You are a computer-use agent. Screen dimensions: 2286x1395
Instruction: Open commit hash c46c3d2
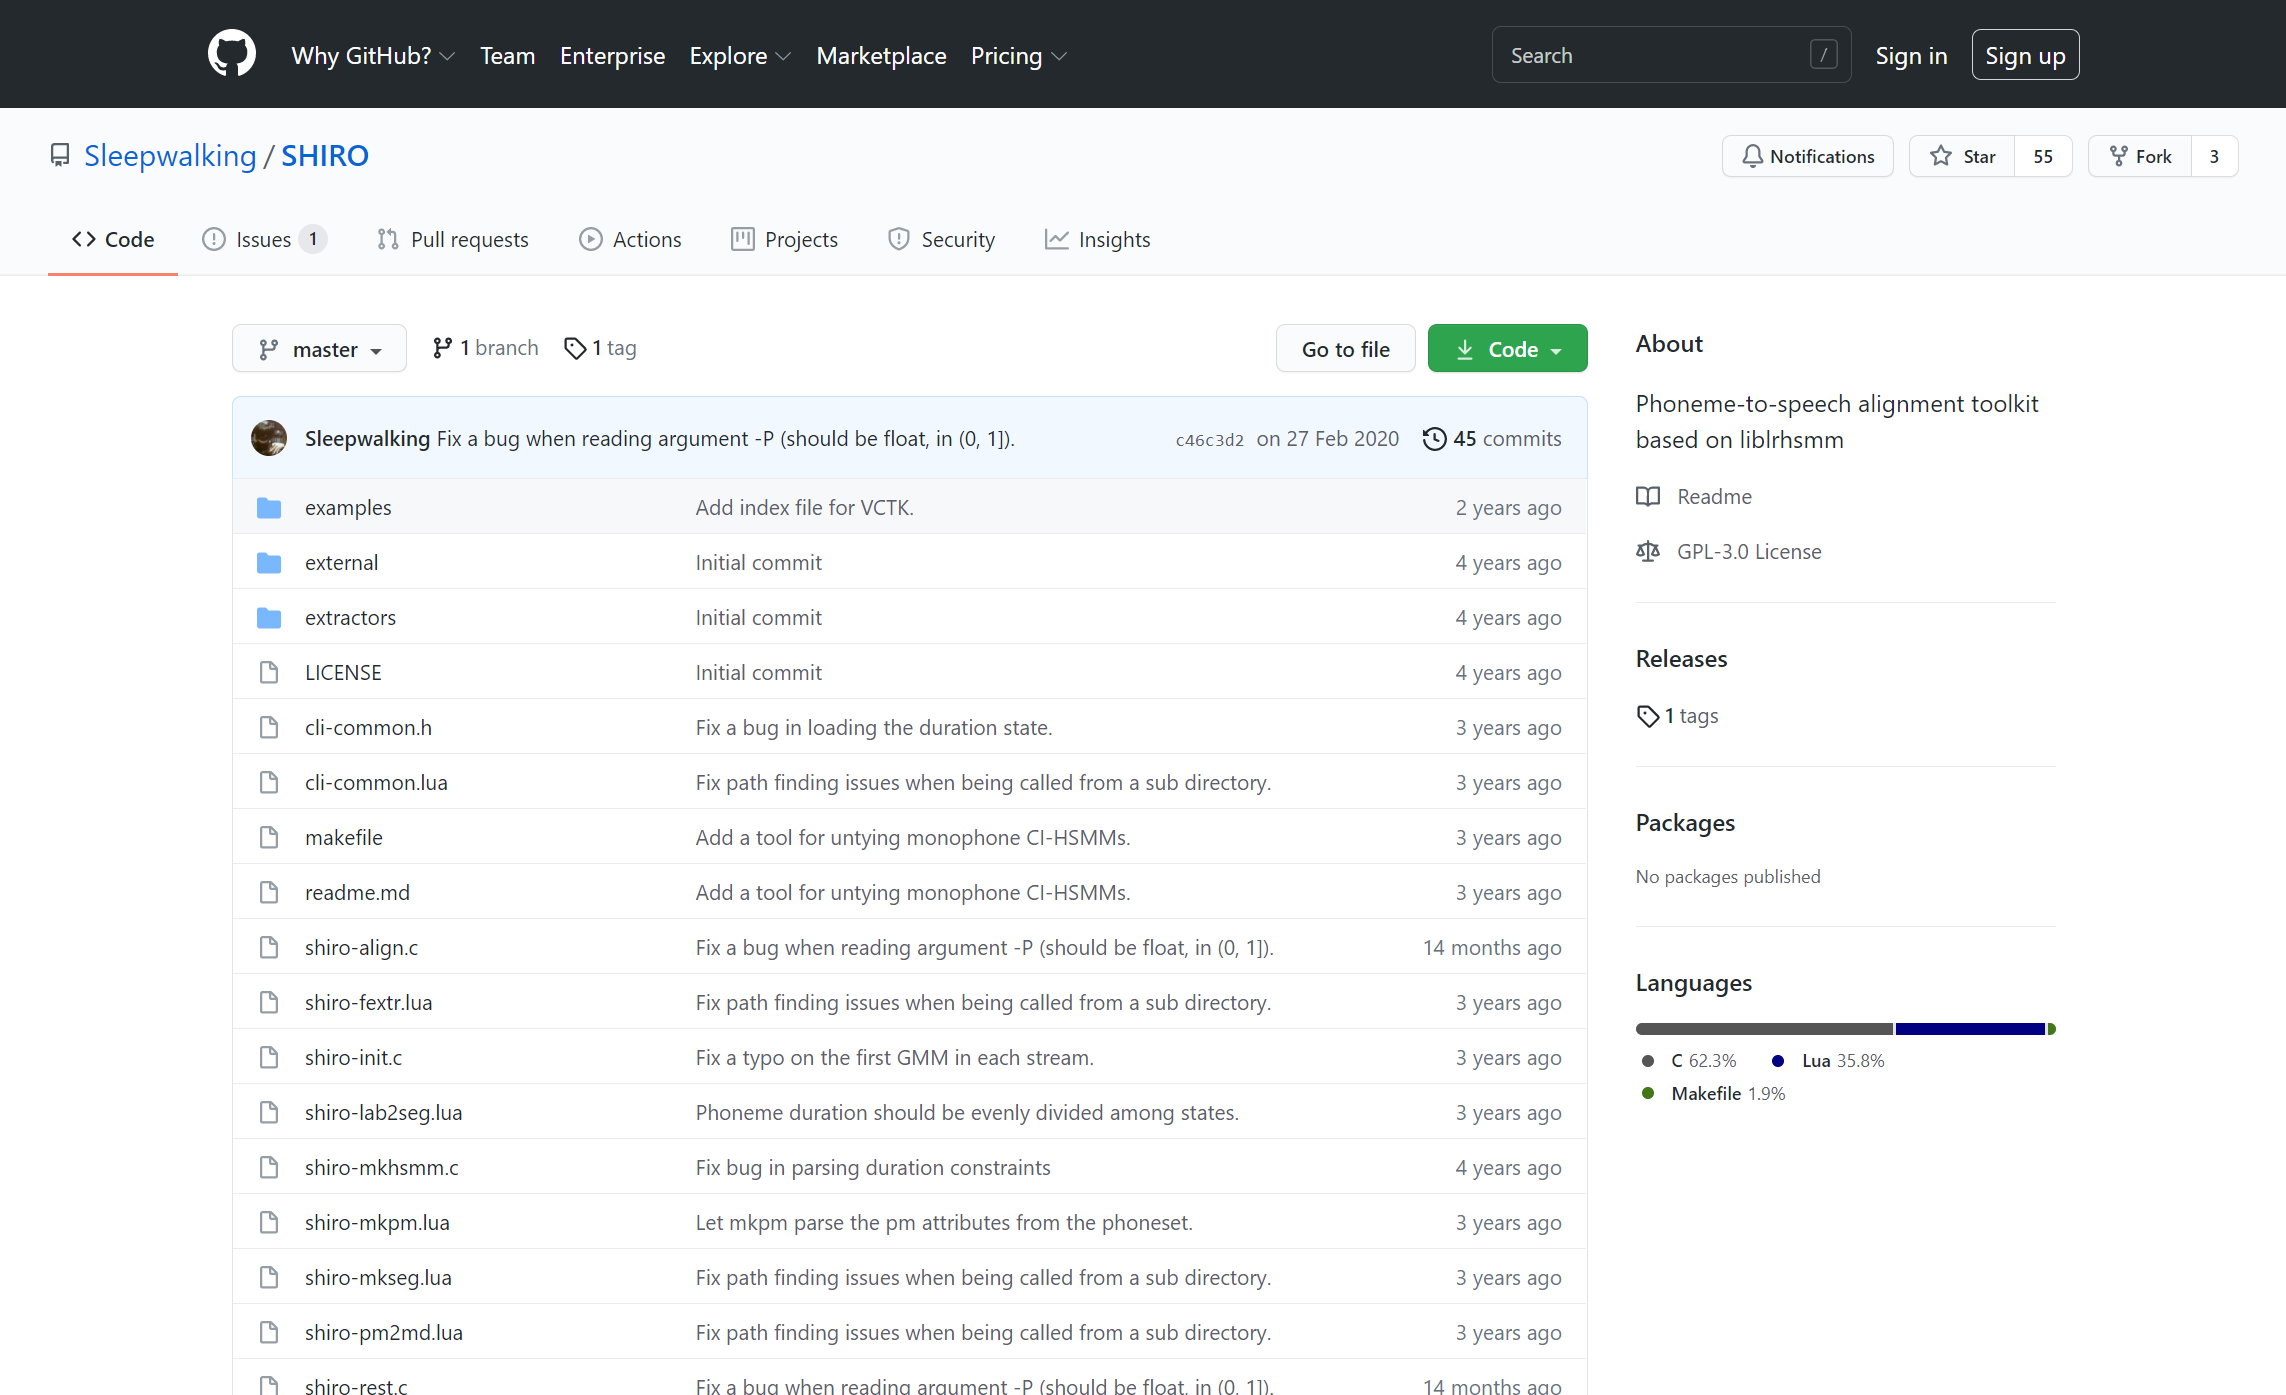coord(1209,440)
